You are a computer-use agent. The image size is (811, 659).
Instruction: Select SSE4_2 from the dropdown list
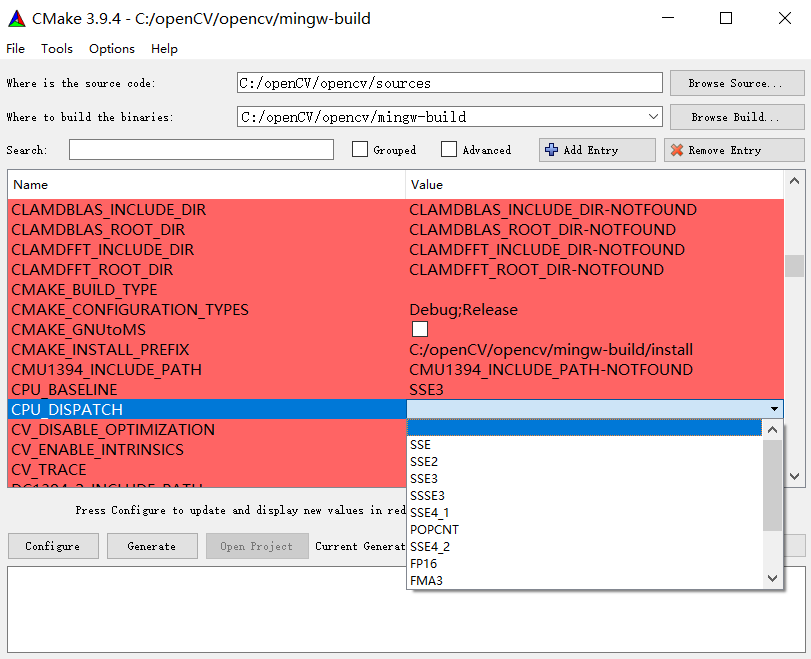pyautogui.click(x=585, y=547)
